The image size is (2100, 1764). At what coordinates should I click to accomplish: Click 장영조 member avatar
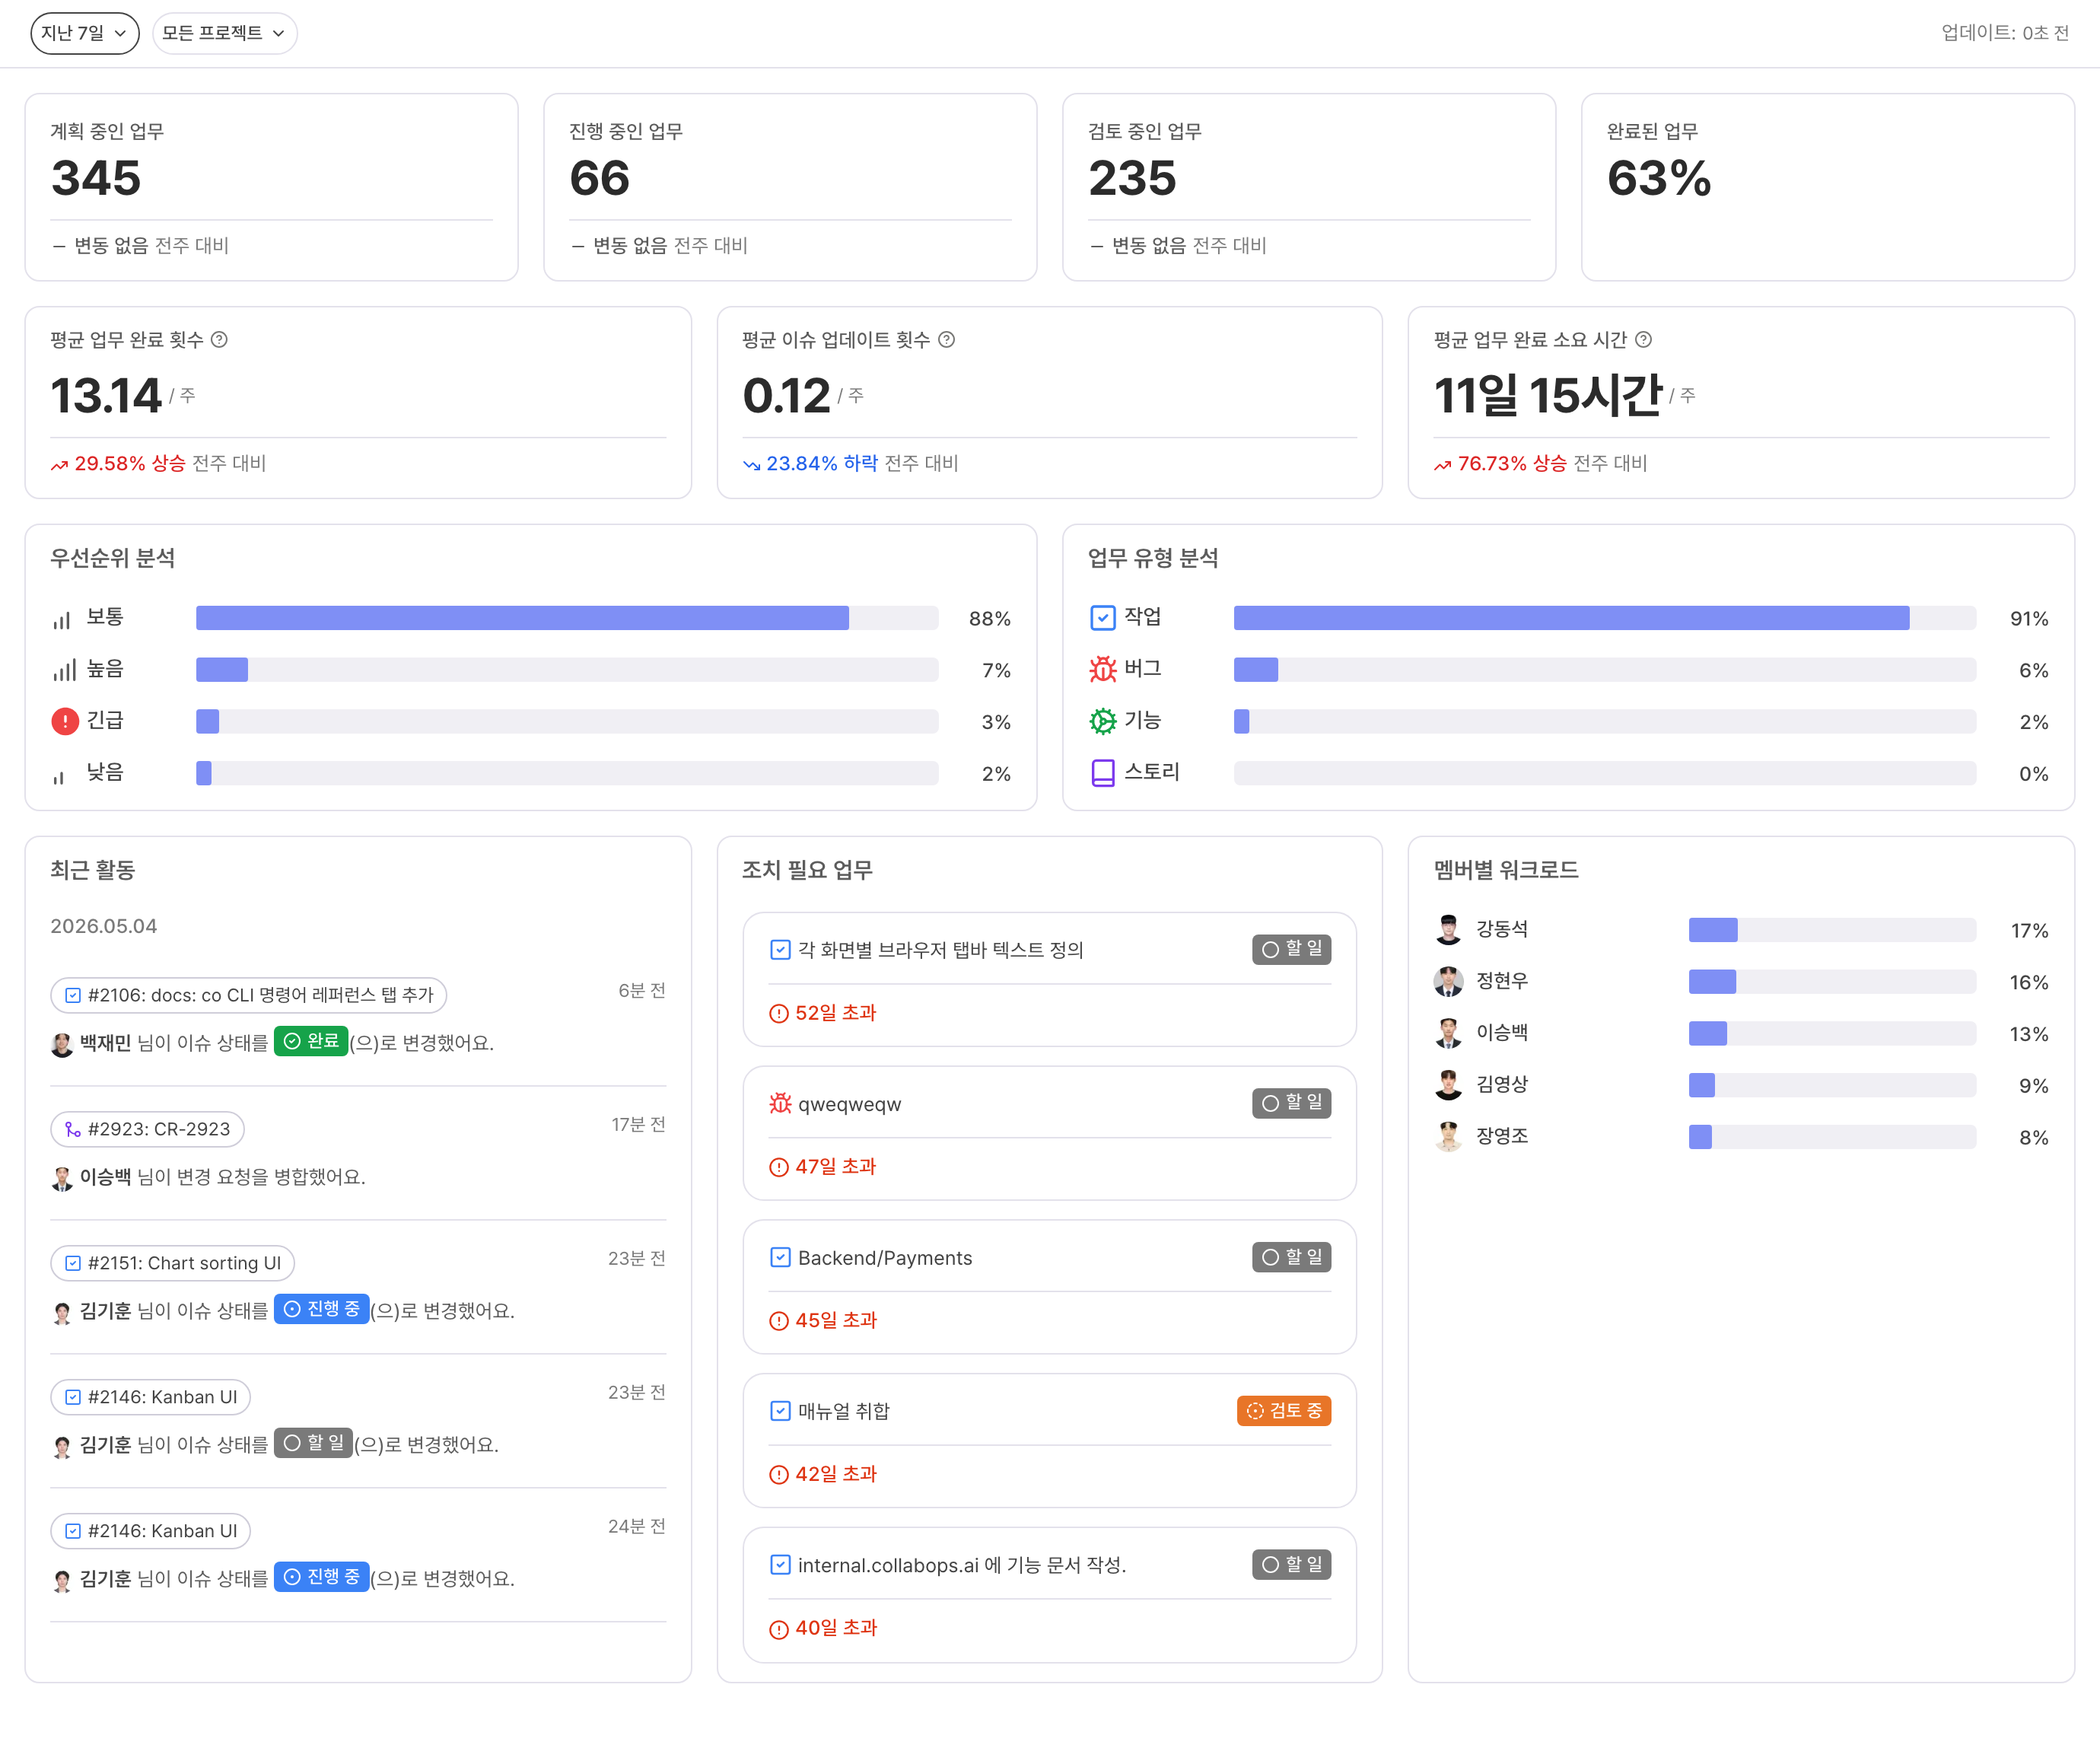1448,1137
